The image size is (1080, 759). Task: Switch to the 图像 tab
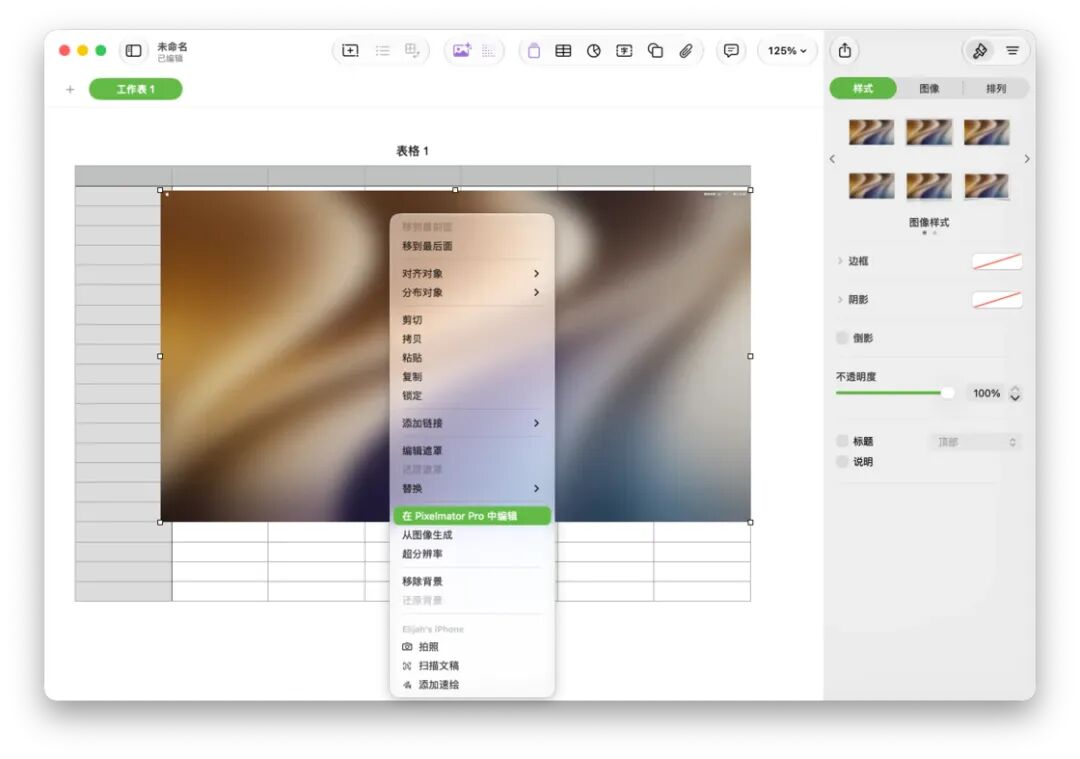[929, 88]
